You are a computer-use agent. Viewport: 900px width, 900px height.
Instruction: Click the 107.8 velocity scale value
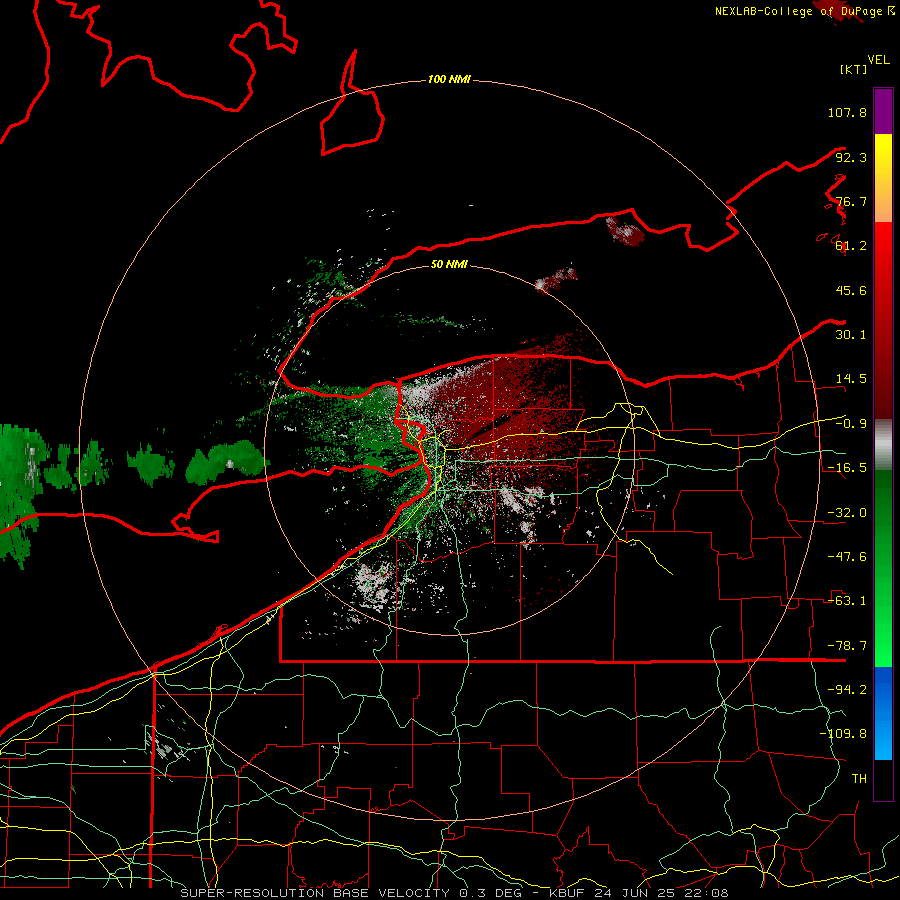(847, 112)
